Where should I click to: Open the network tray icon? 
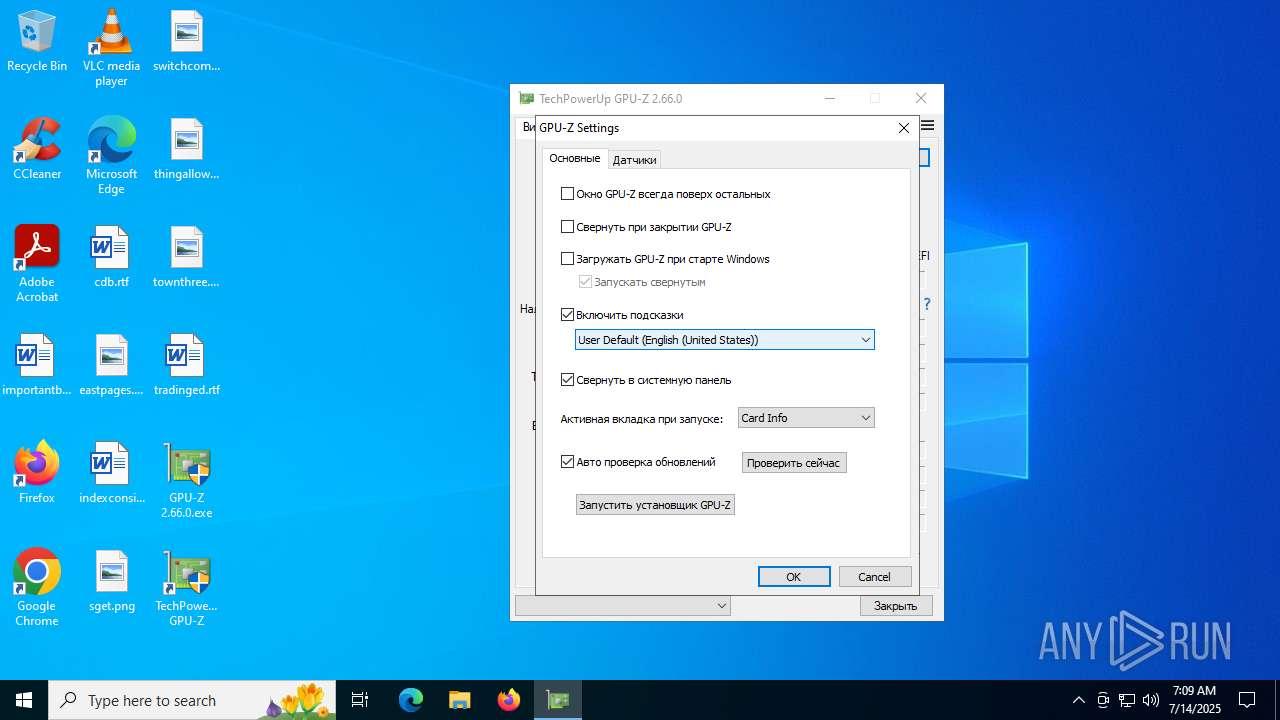pos(1127,700)
